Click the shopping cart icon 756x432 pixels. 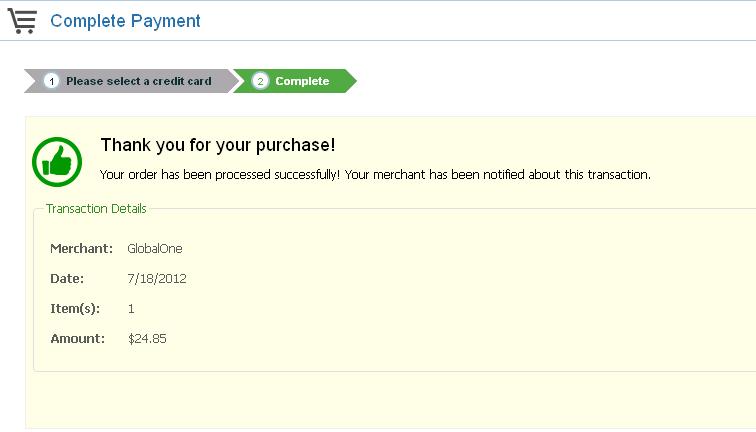pos(21,19)
